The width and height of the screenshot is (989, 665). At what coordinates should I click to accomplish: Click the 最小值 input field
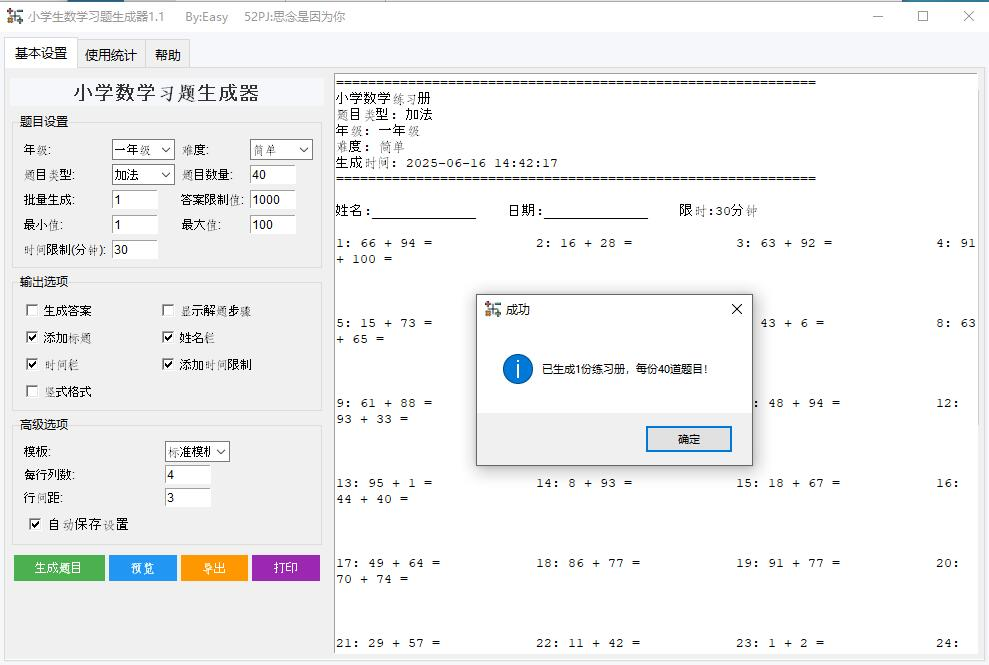(135, 225)
